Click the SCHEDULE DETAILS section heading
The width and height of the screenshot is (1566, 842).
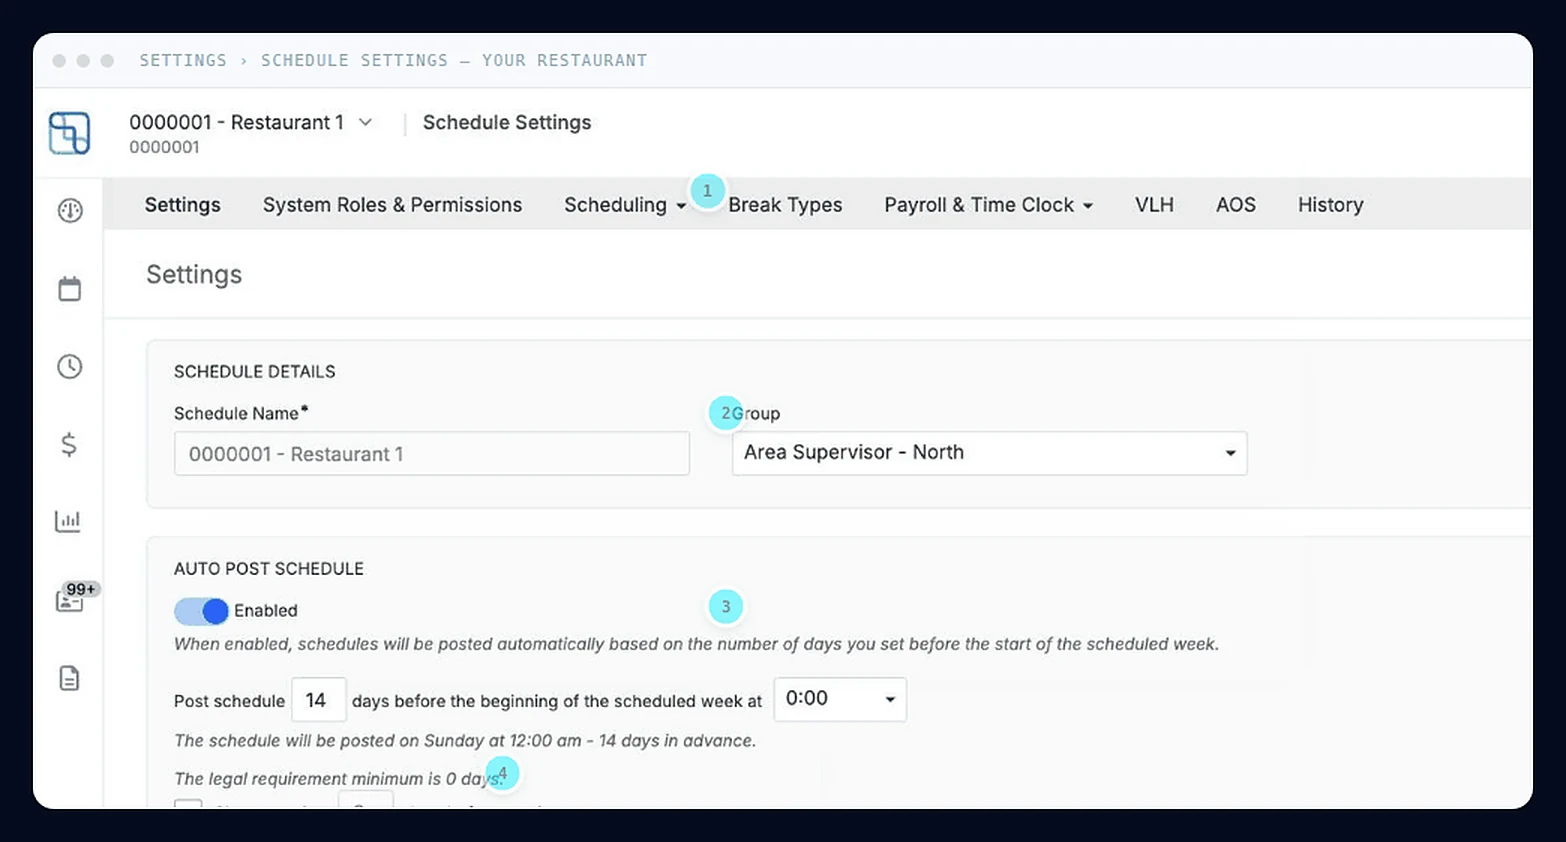[255, 372]
